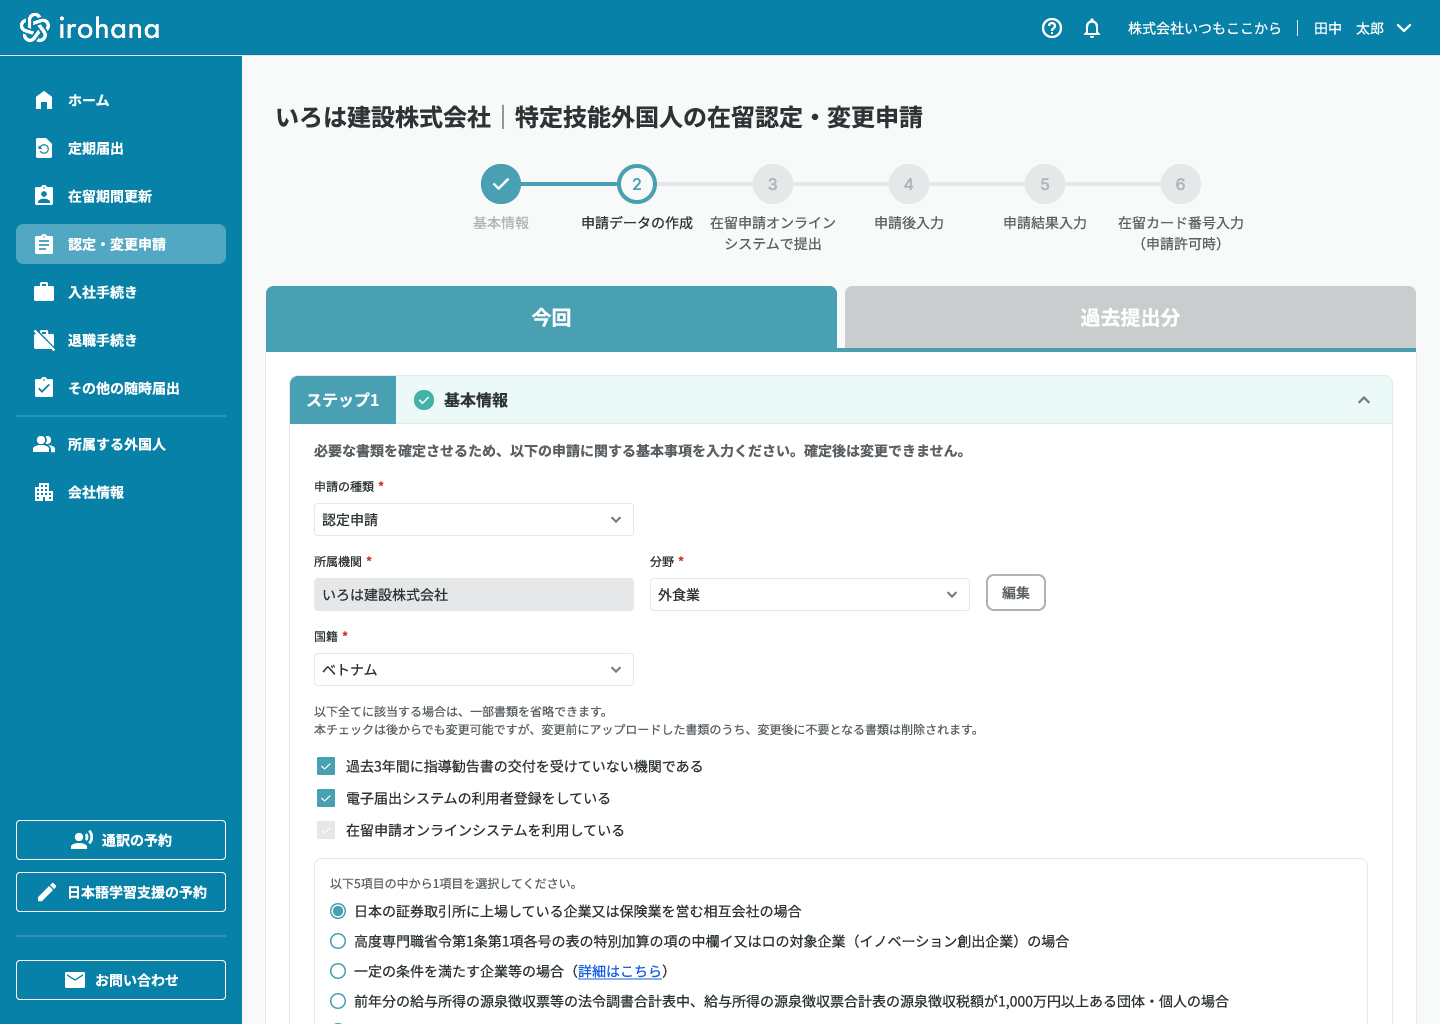Image resolution: width=1440 pixels, height=1024 pixels.
Task: Click the help question mark icon
Action: click(1051, 28)
